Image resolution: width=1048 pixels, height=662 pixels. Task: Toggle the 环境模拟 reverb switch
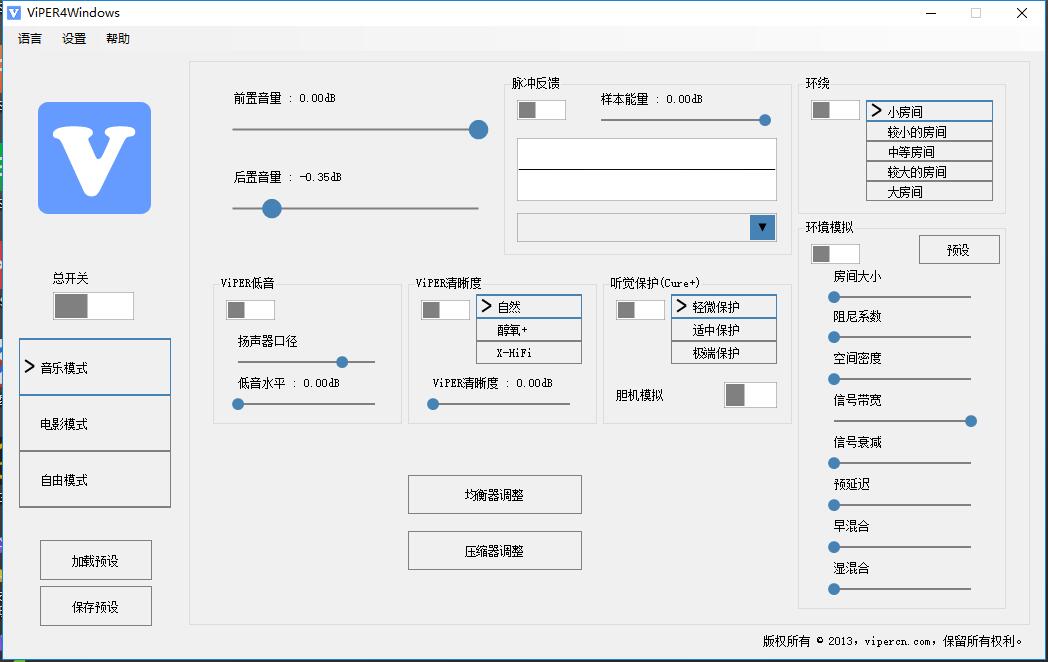pyautogui.click(x=835, y=254)
